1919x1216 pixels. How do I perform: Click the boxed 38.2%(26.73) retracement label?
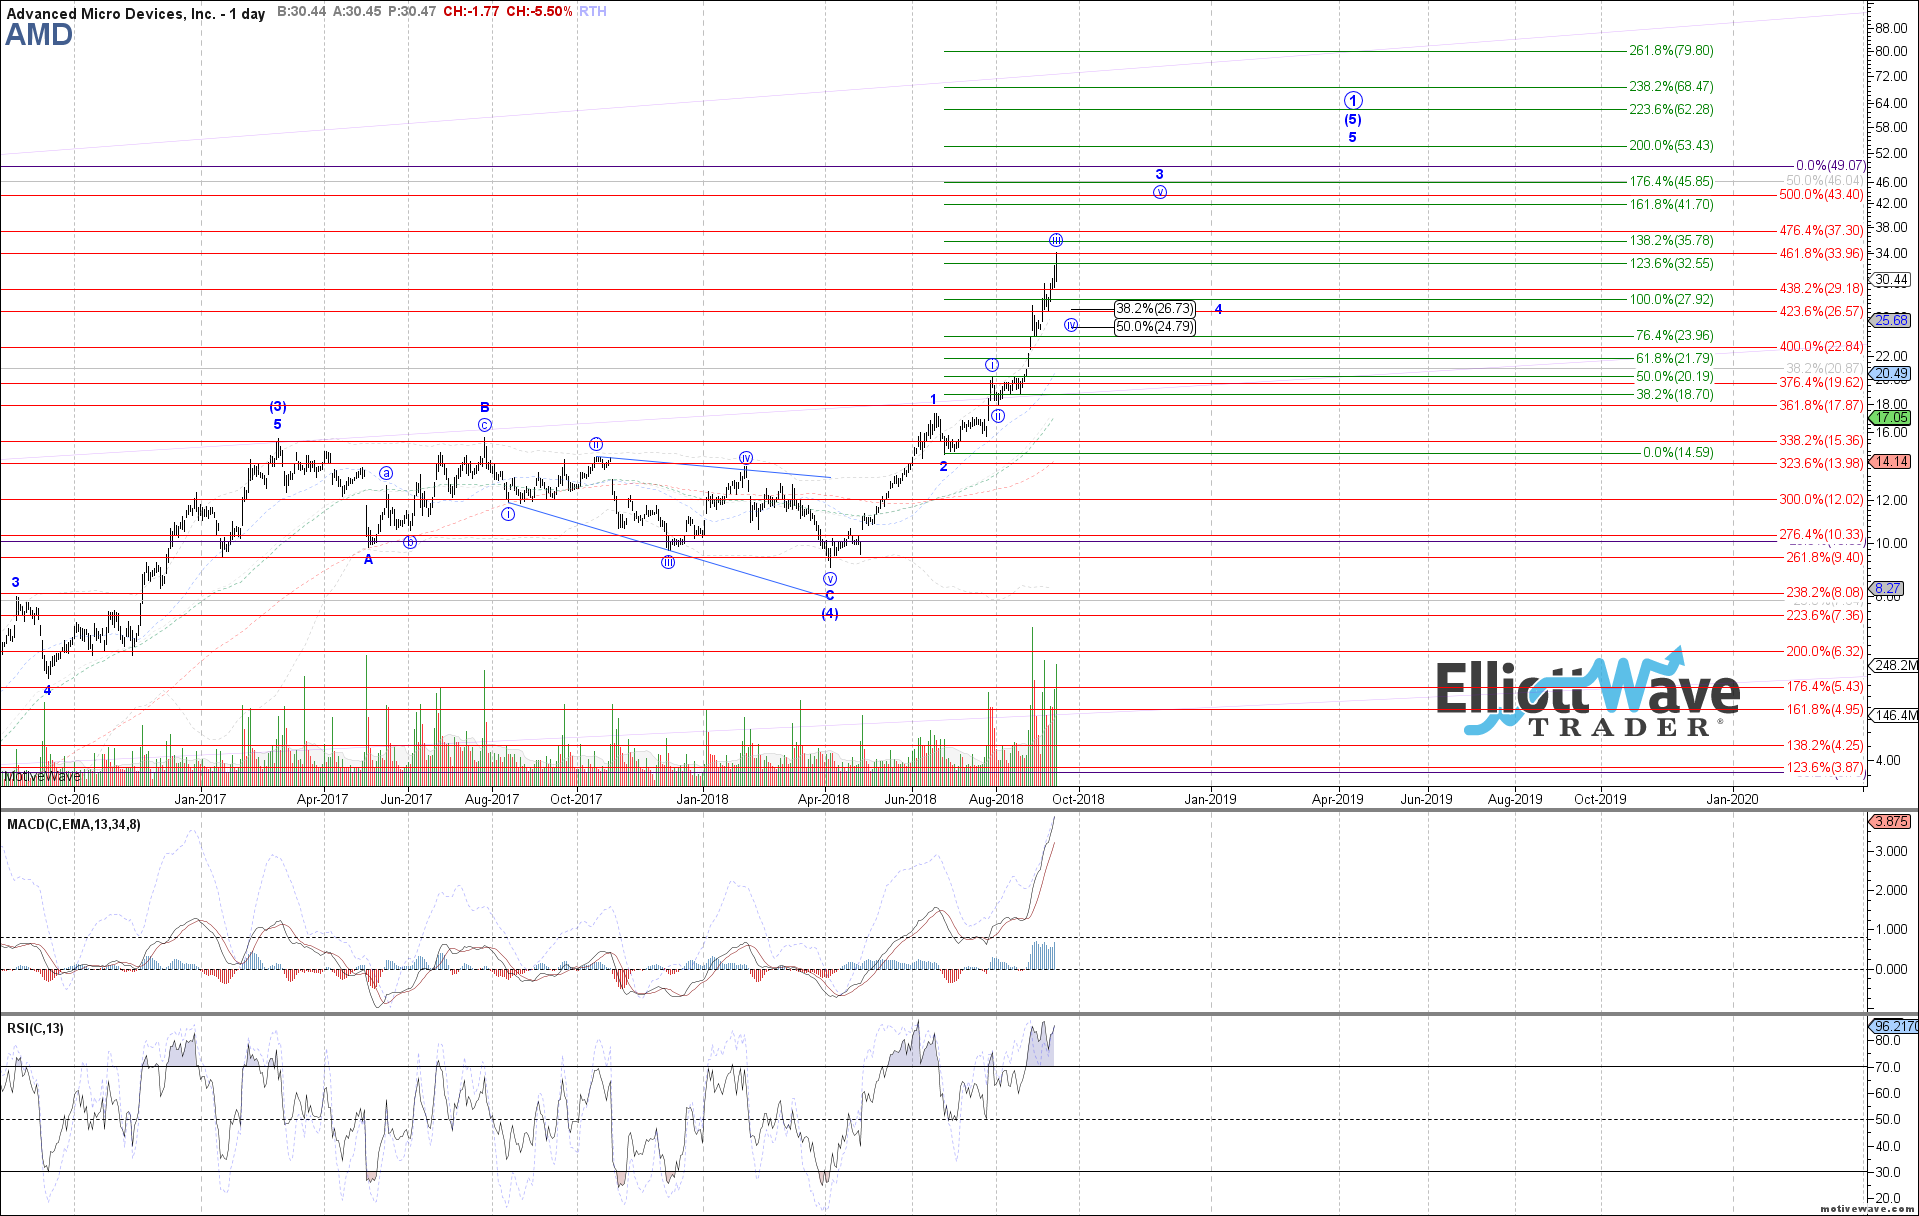1155,309
